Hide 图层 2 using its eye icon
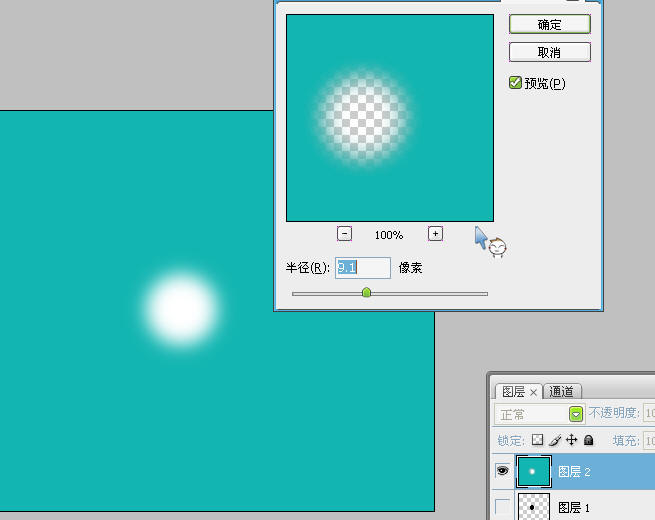Viewport: 655px width, 520px height. (502, 471)
